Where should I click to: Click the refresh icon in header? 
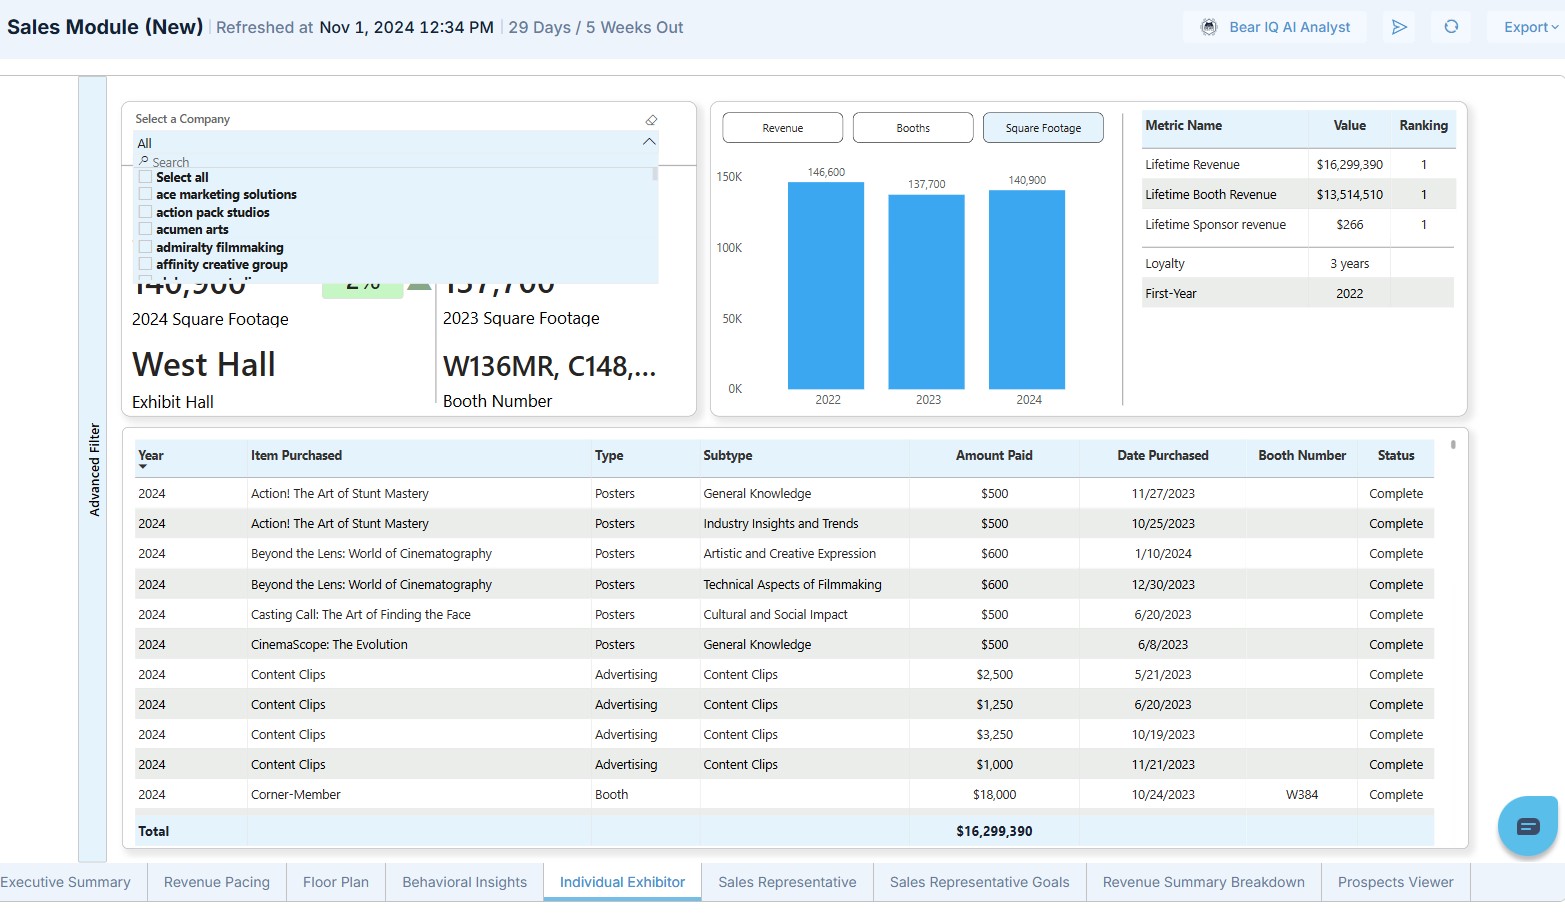click(1451, 27)
